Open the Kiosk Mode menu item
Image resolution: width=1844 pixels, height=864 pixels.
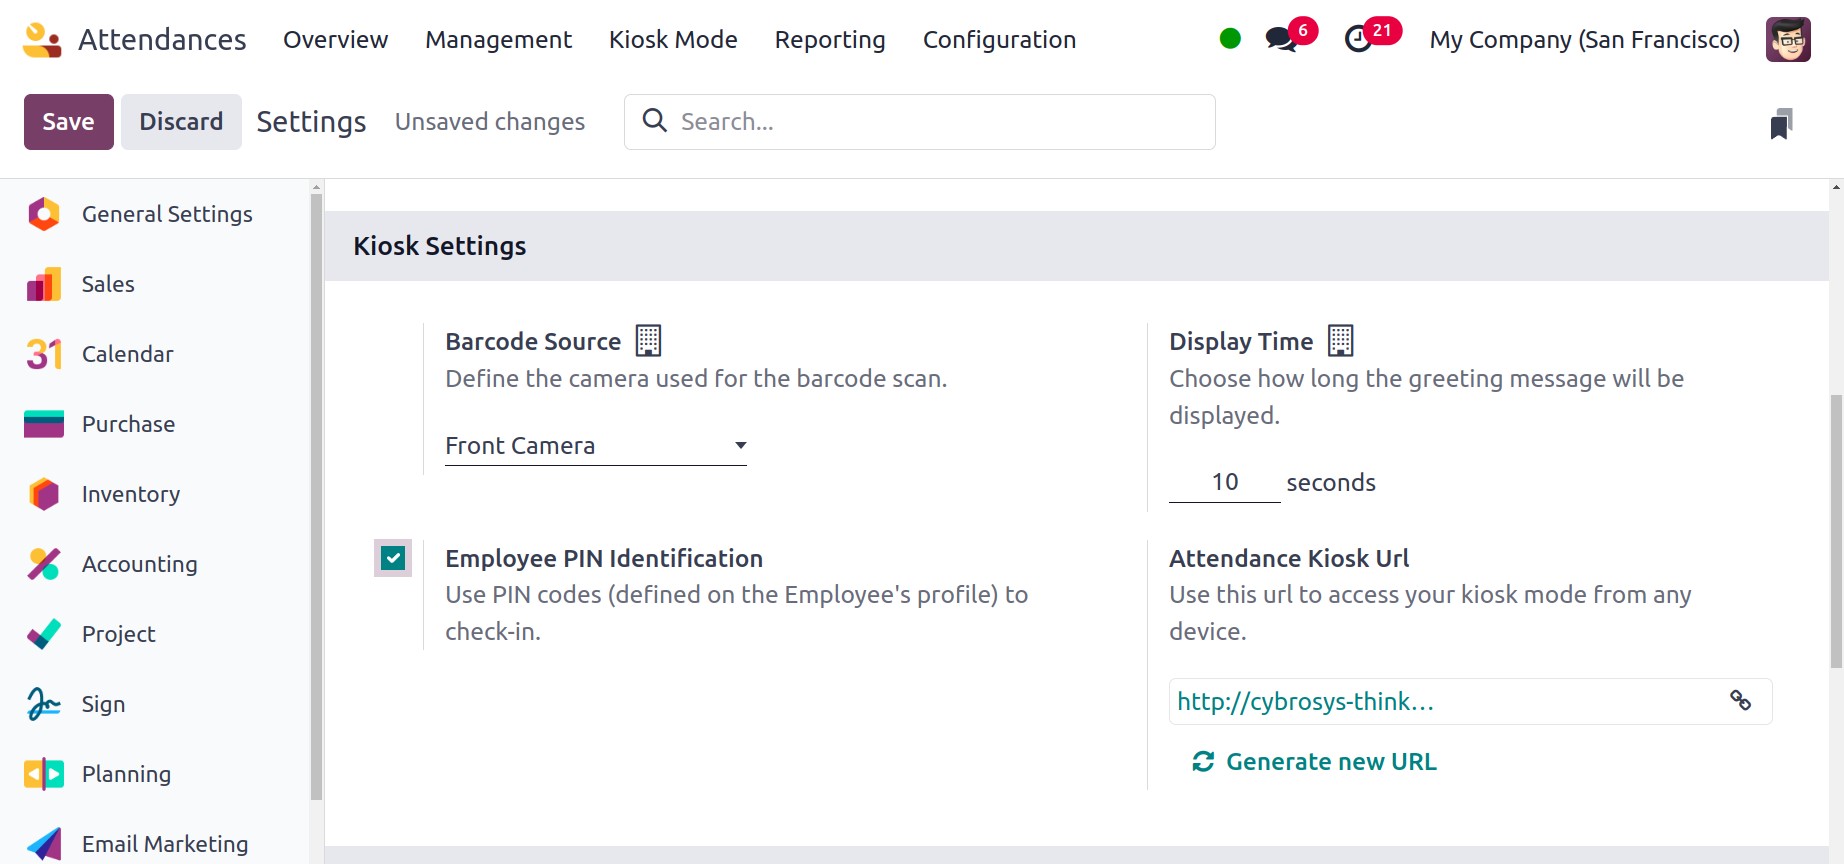[x=673, y=40]
